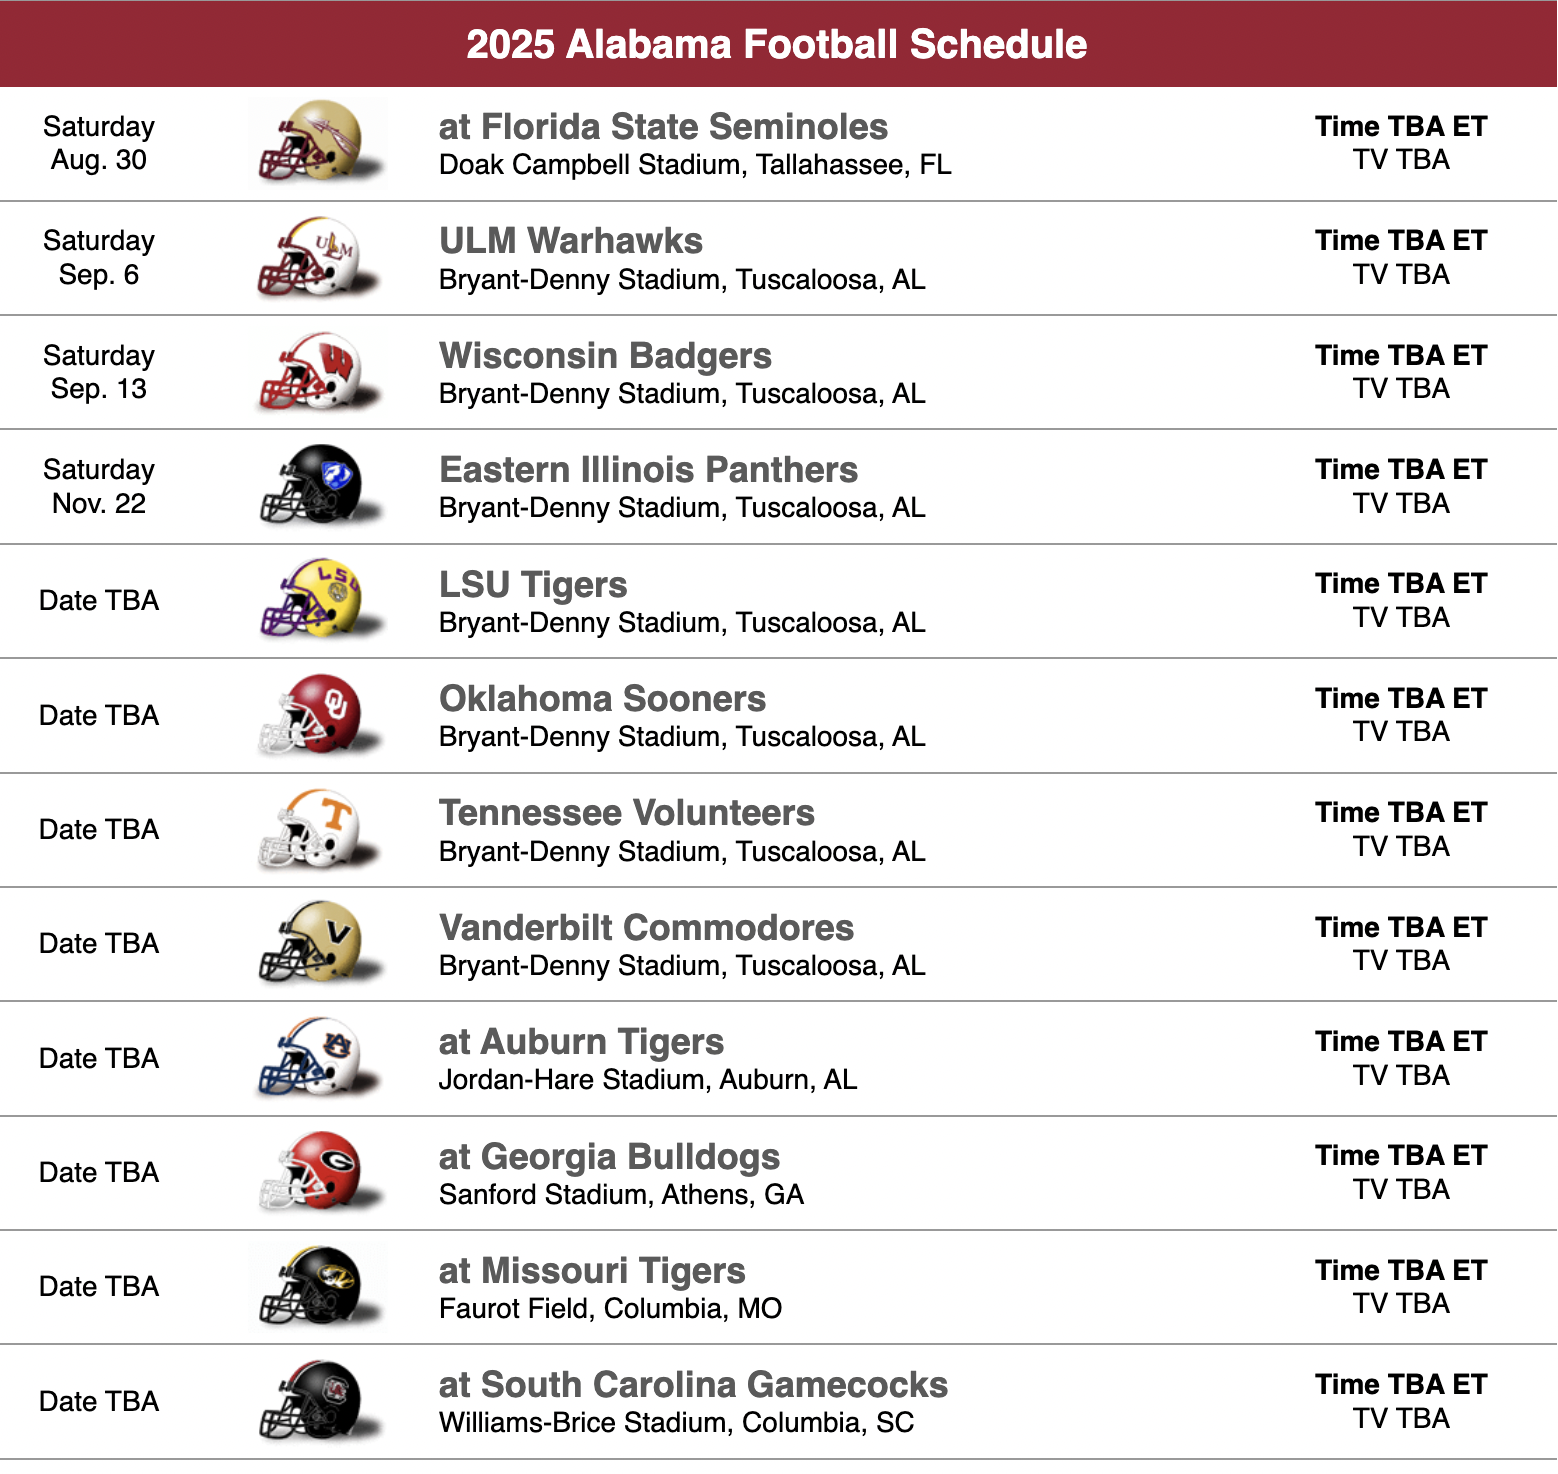
Task: Click the Oklahoma Sooners helmet icon
Action: pyautogui.click(x=318, y=715)
